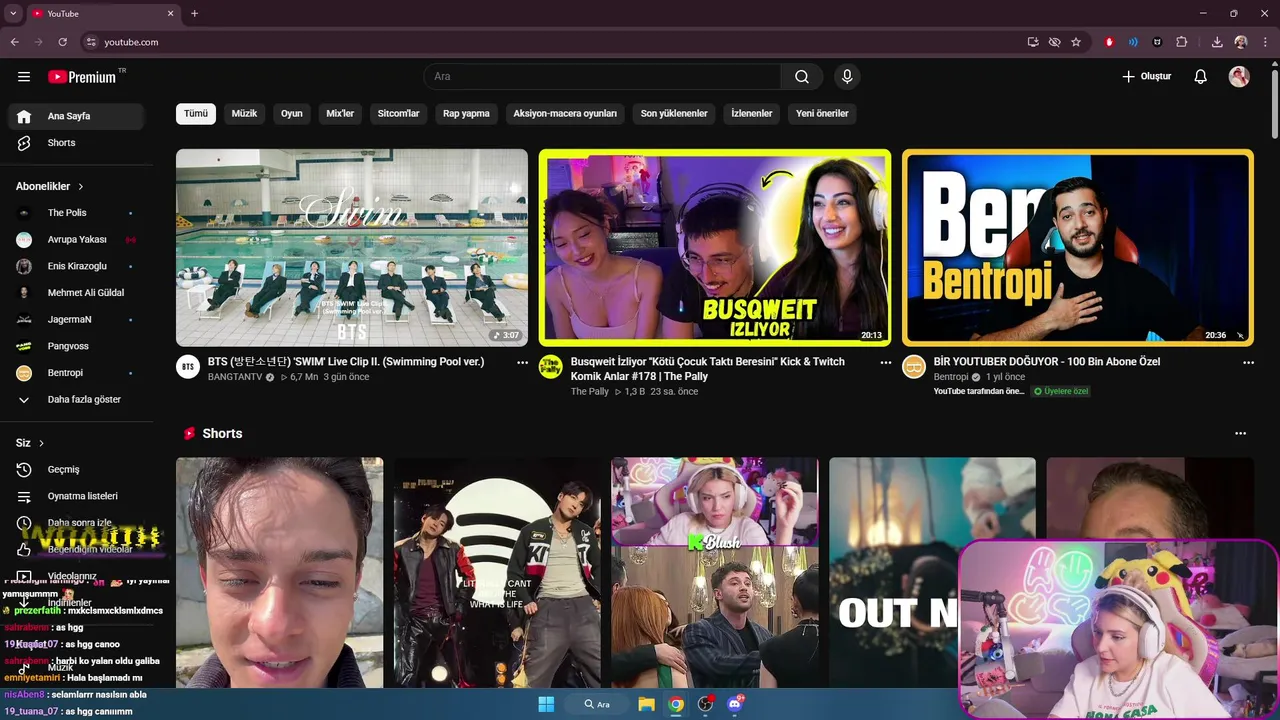Start voice search with microphone icon
This screenshot has width=1280, height=720.
click(x=847, y=77)
